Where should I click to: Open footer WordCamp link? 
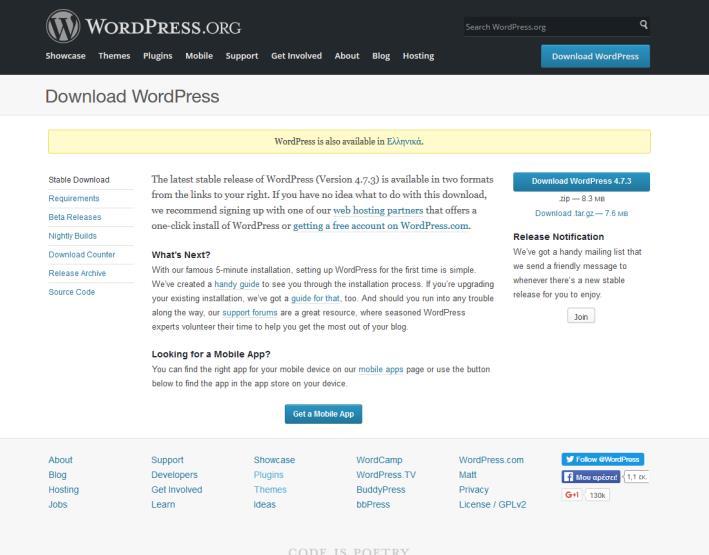tap(379, 460)
